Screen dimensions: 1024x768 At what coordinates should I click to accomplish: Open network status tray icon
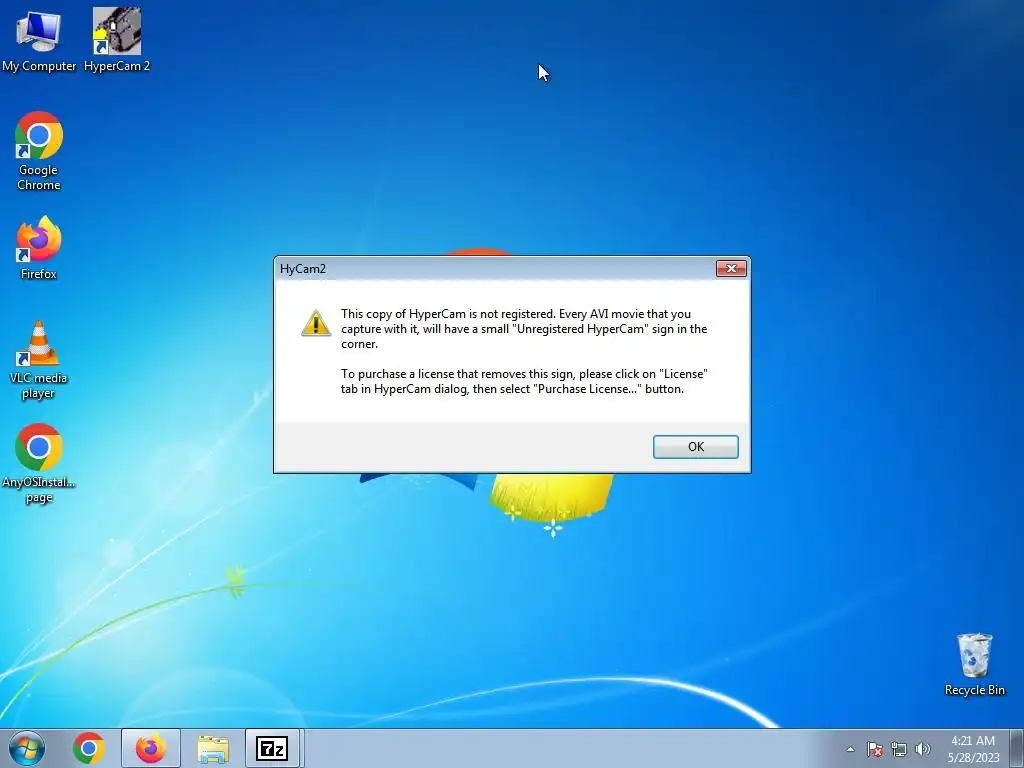[x=899, y=749]
